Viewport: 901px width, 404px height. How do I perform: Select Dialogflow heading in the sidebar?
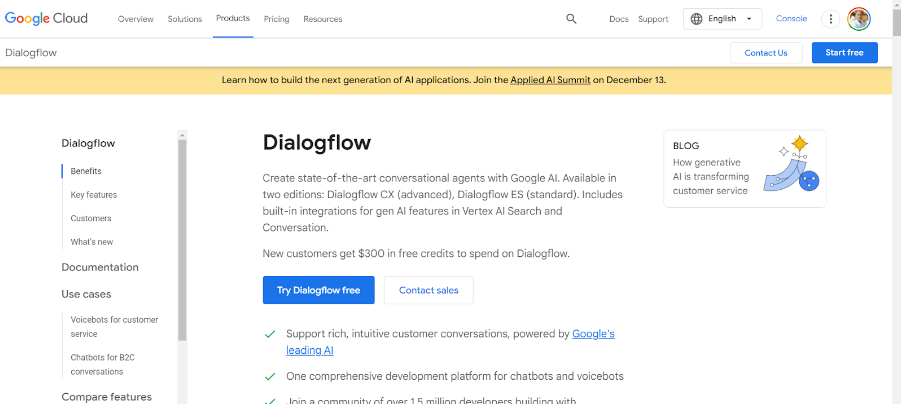[x=88, y=144]
